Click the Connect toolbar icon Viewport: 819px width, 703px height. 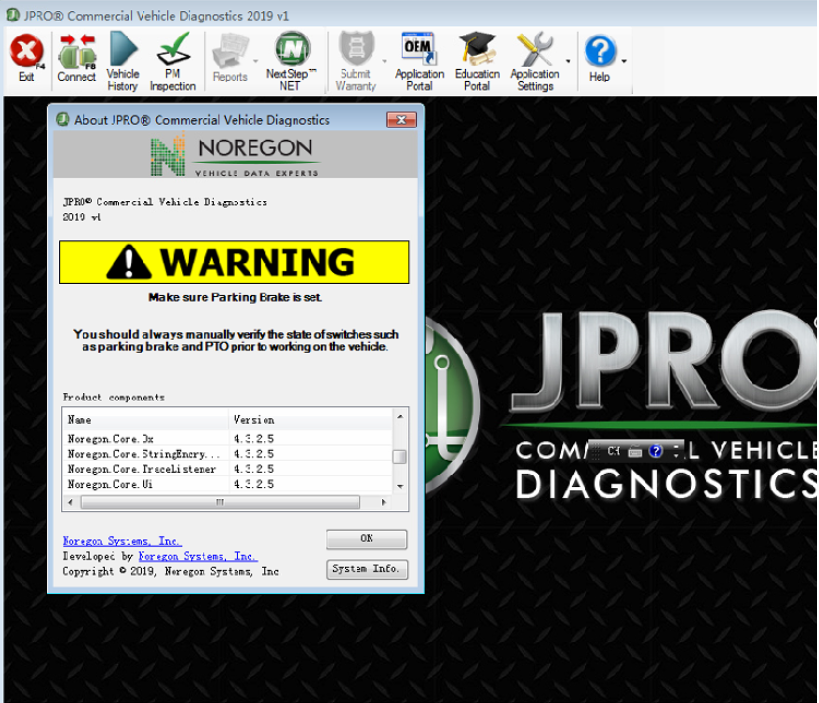point(76,58)
